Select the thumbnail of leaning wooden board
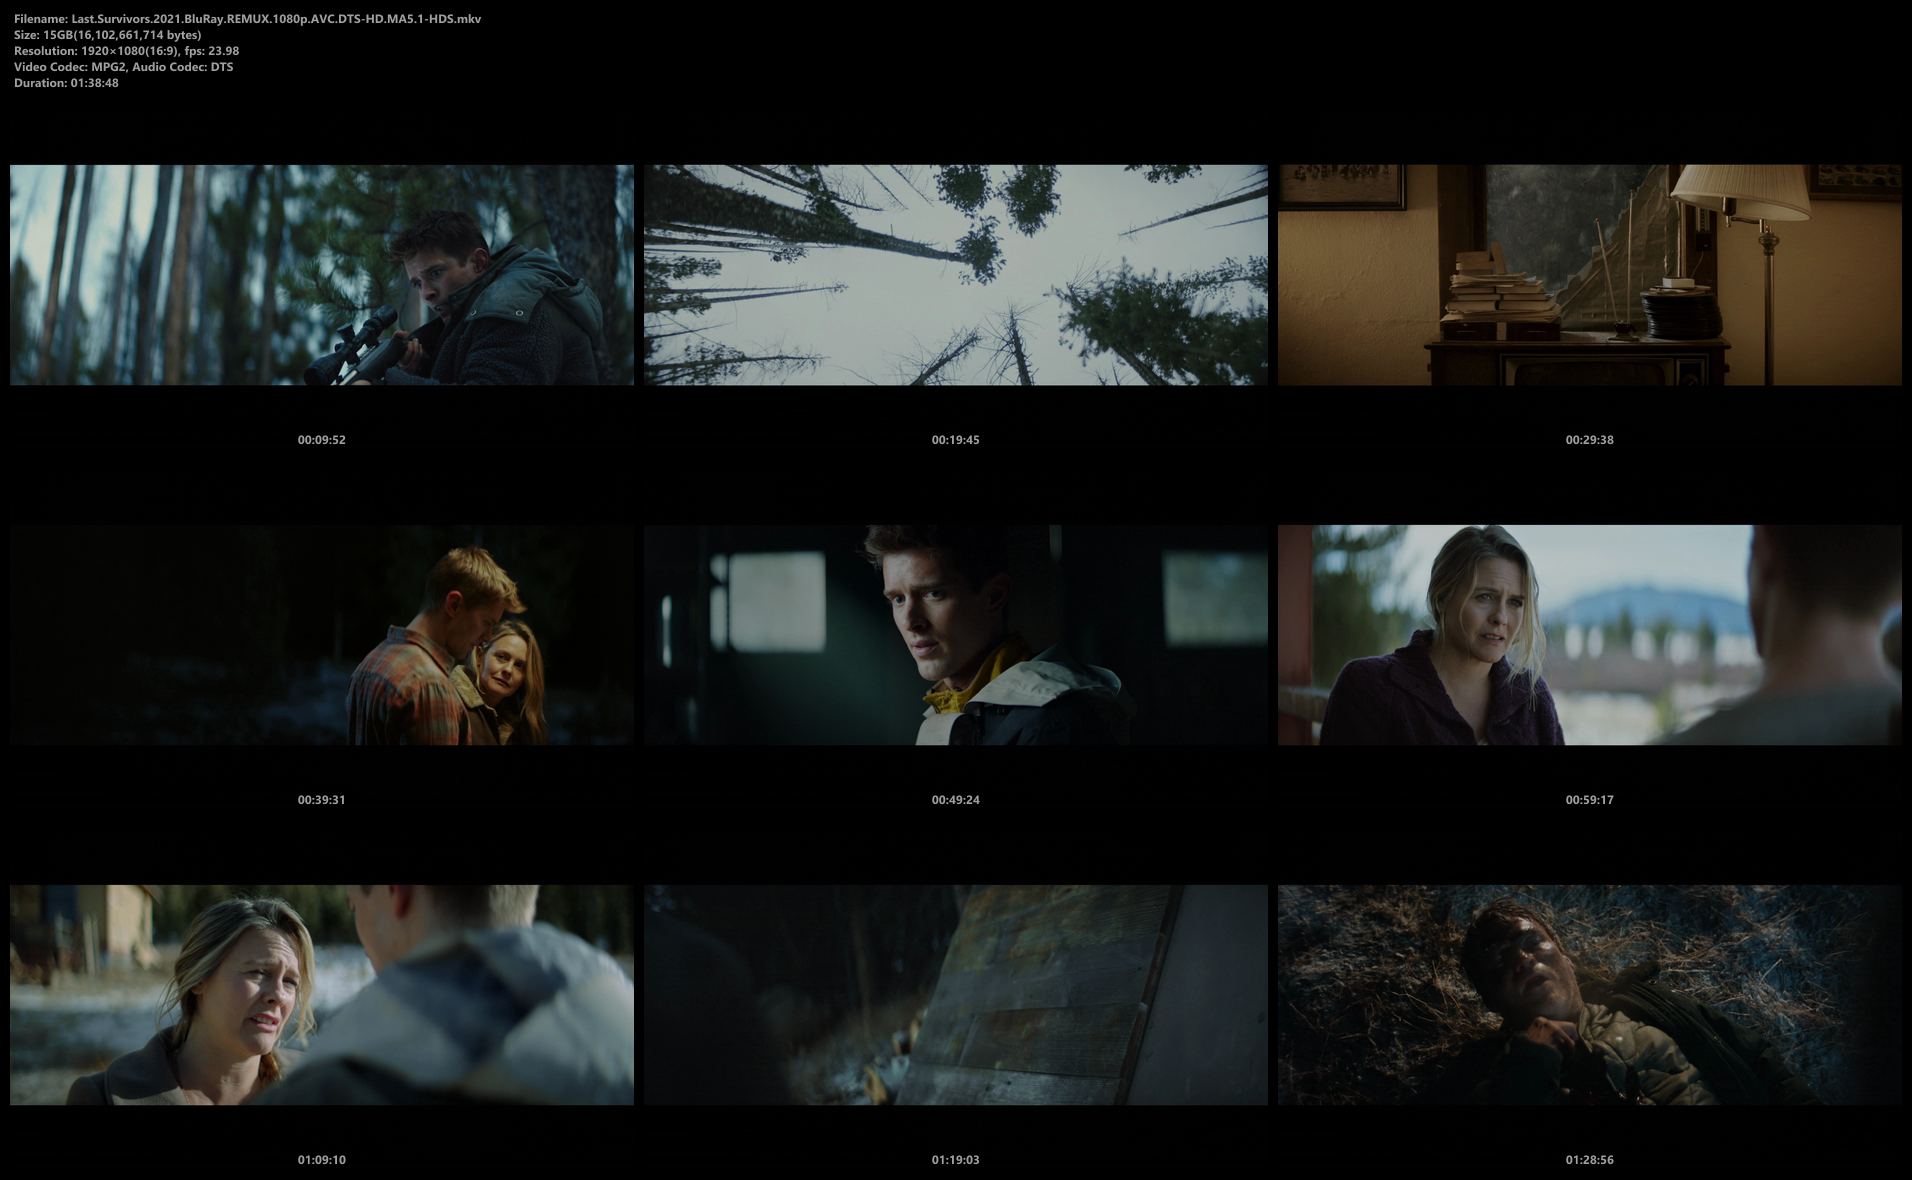This screenshot has width=1912, height=1180. click(x=955, y=995)
